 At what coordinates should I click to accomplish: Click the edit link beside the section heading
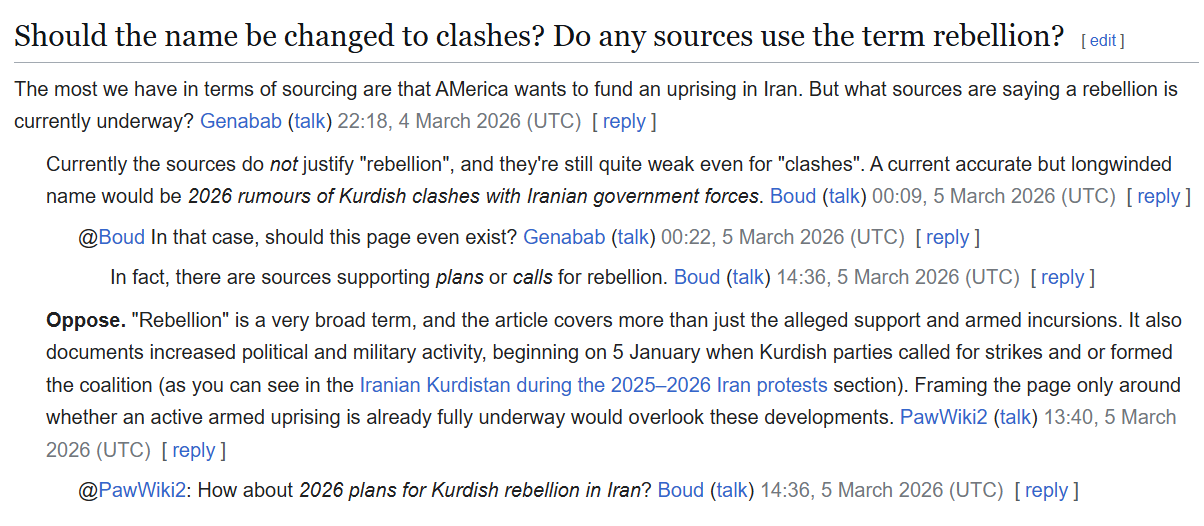pyautogui.click(x=1102, y=41)
